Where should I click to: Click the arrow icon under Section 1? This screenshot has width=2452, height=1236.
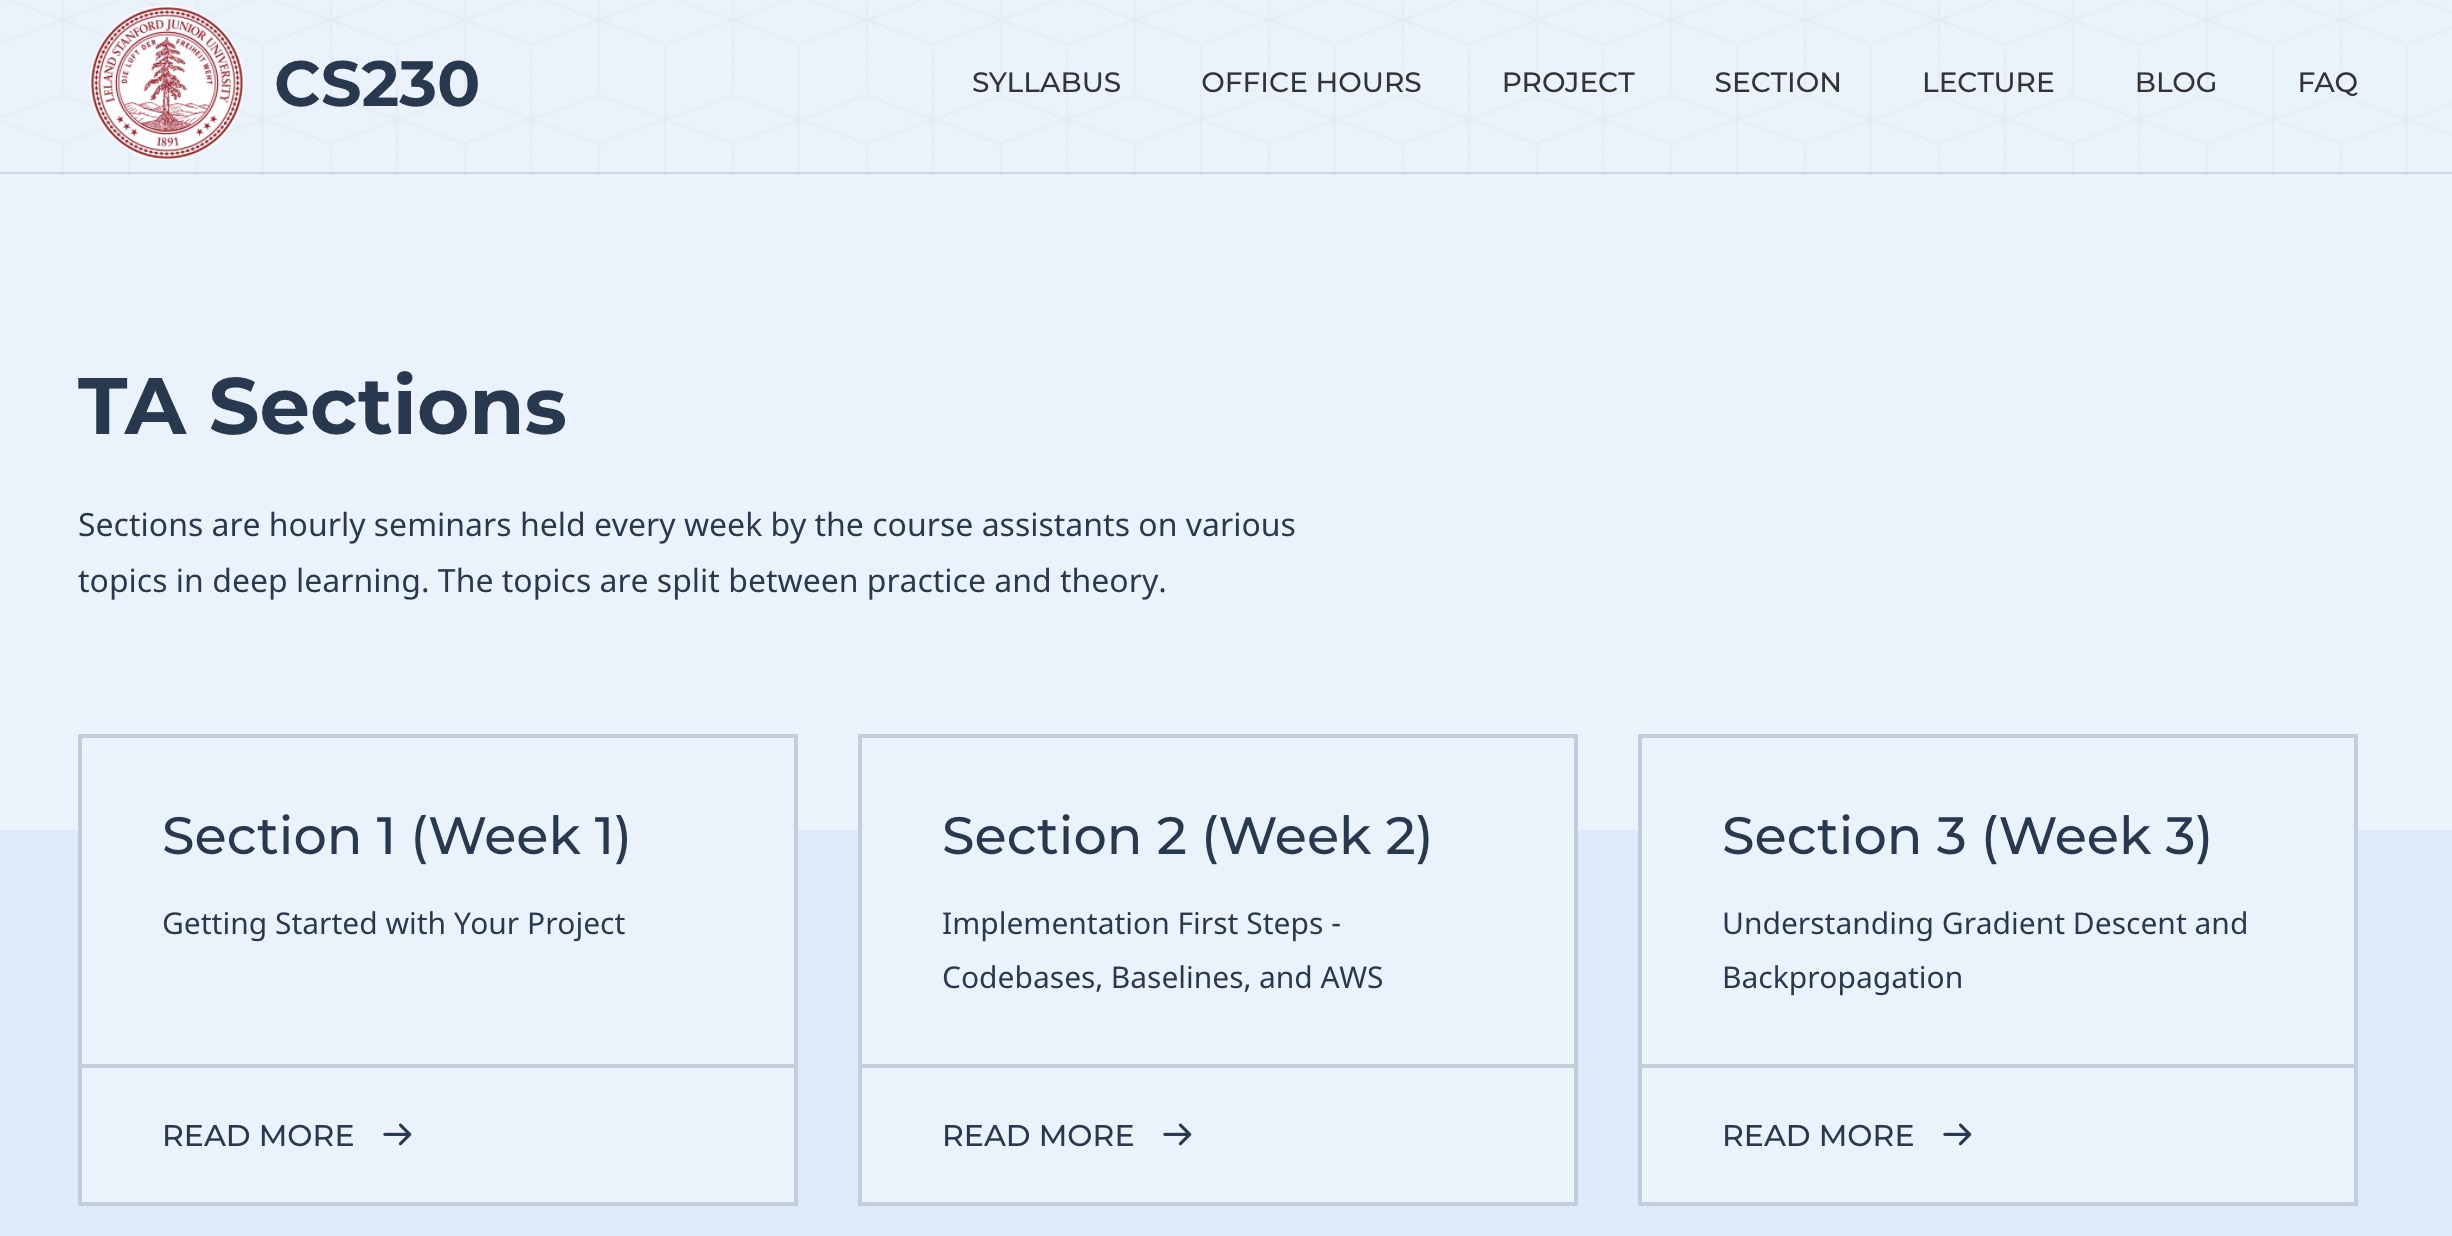click(397, 1135)
